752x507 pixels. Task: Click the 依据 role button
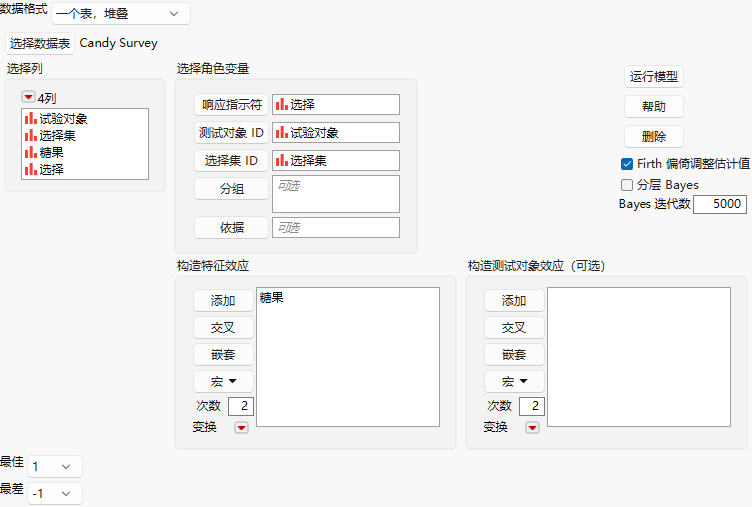pyautogui.click(x=232, y=228)
